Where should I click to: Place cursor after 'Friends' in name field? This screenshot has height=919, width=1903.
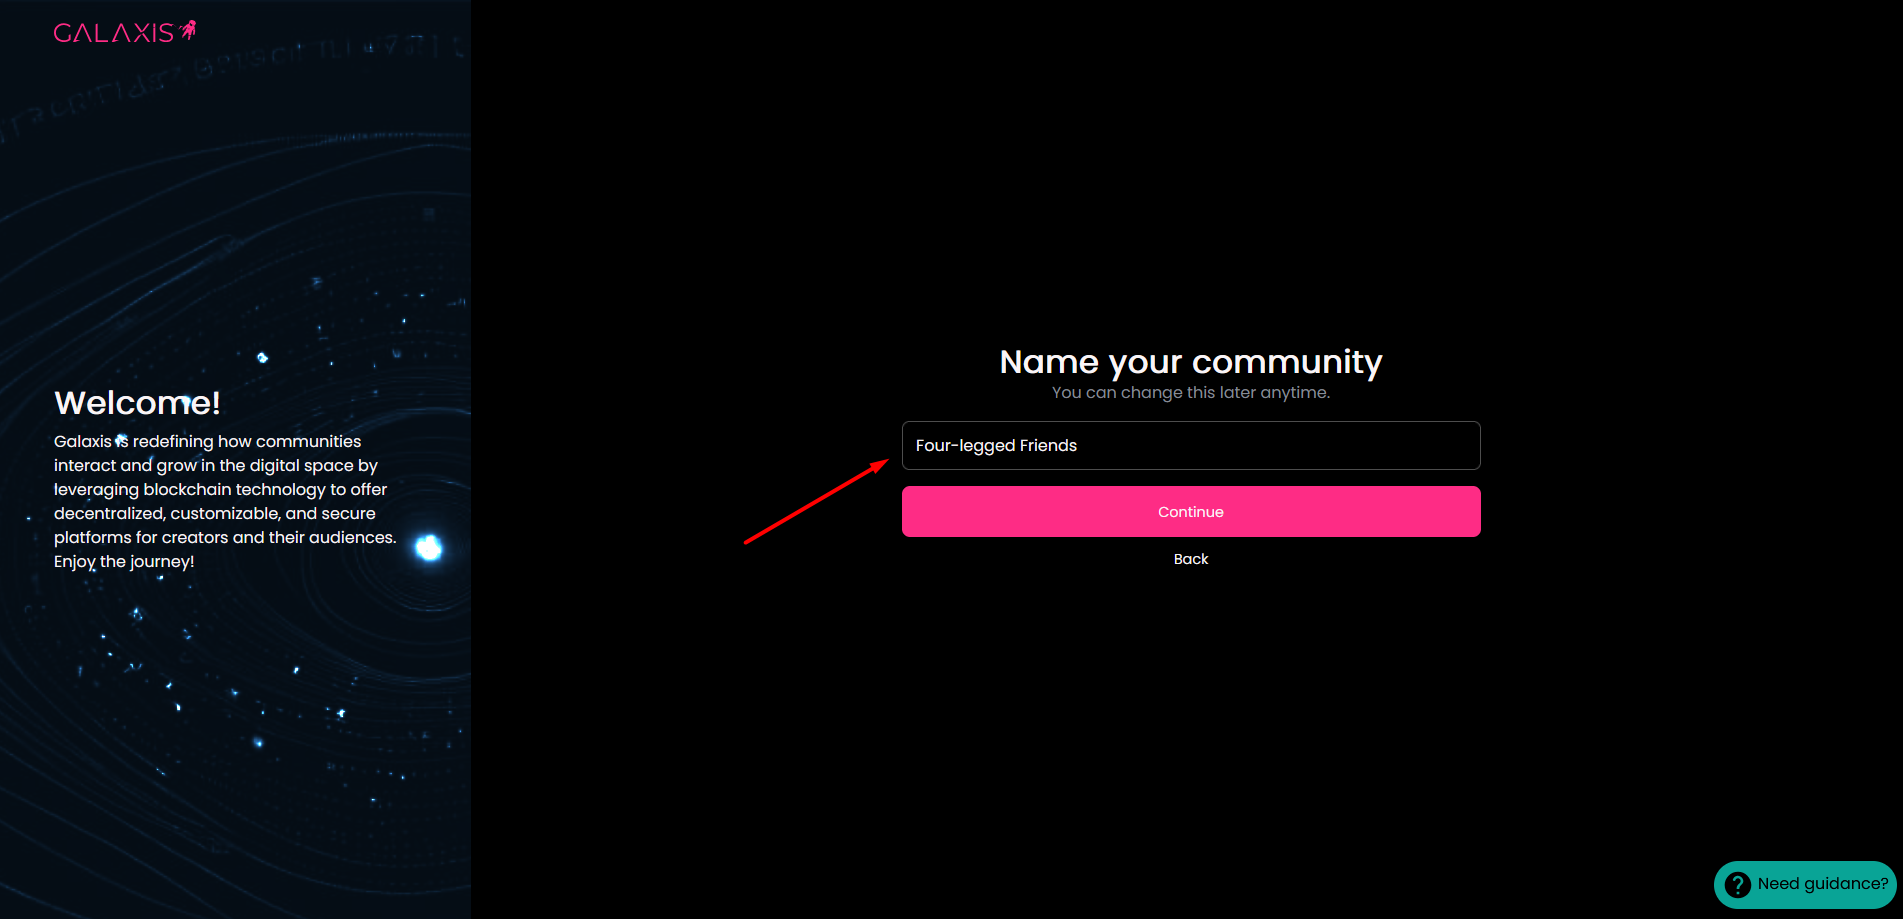[x=1078, y=446]
